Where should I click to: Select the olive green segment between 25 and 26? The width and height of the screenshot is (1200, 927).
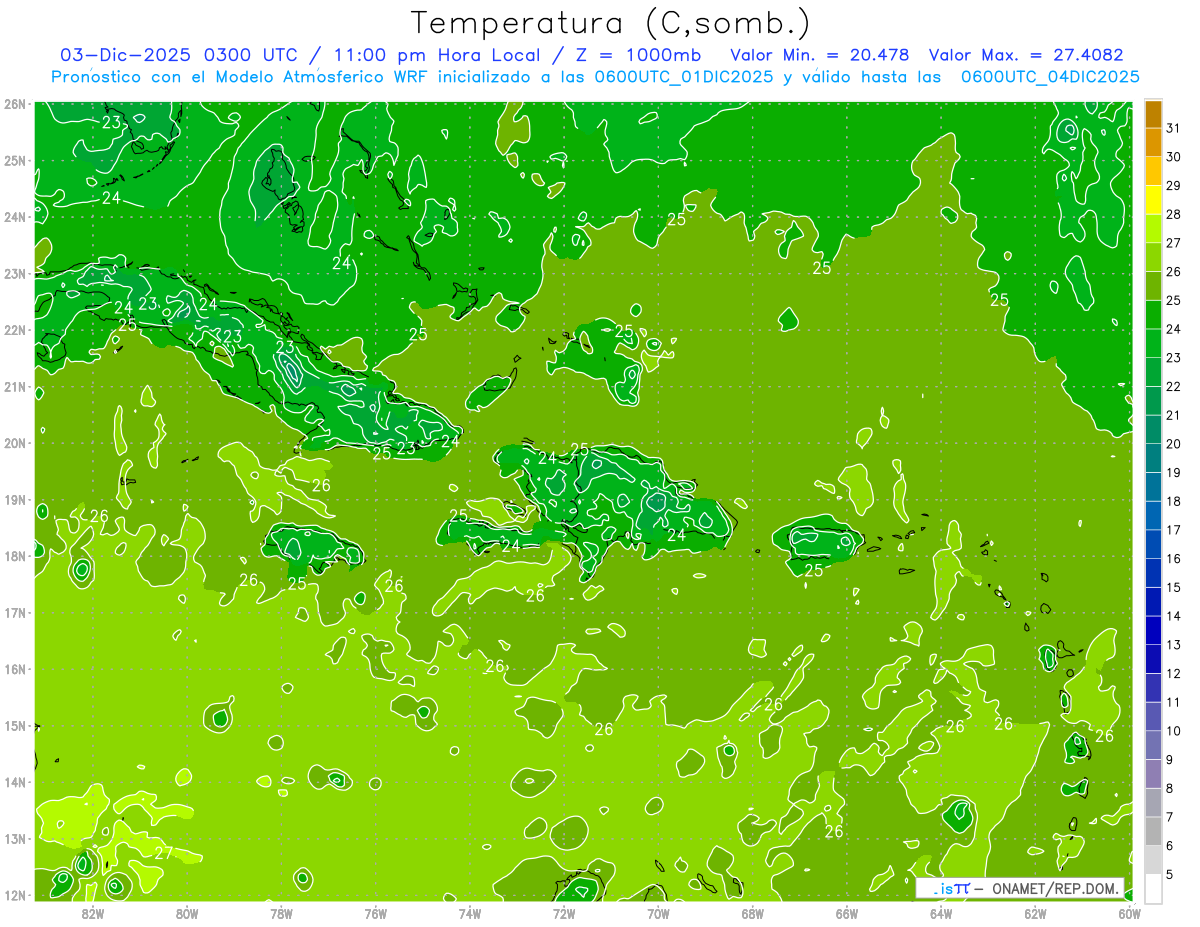[x=1153, y=286]
